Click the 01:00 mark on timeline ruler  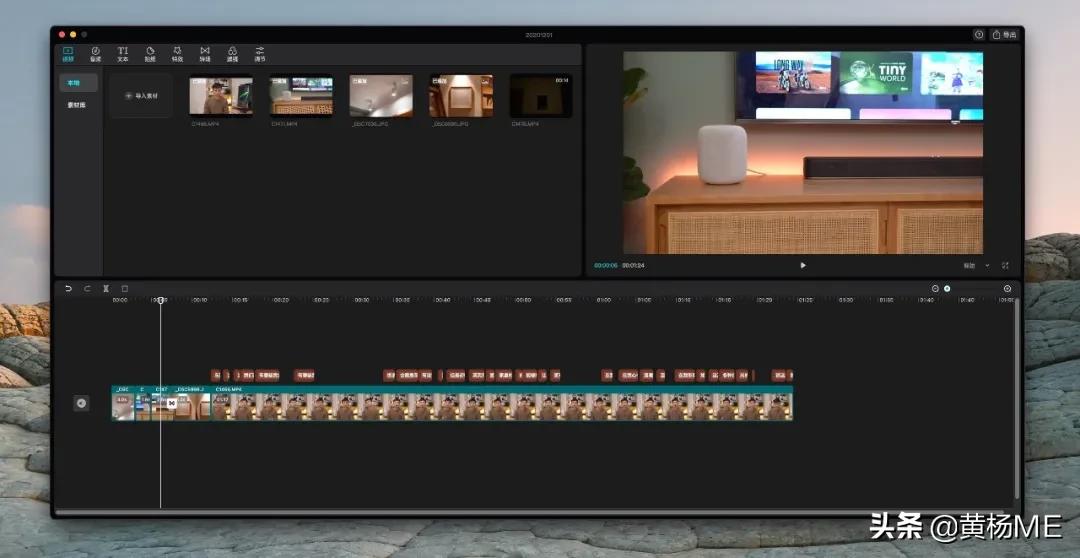coord(603,300)
